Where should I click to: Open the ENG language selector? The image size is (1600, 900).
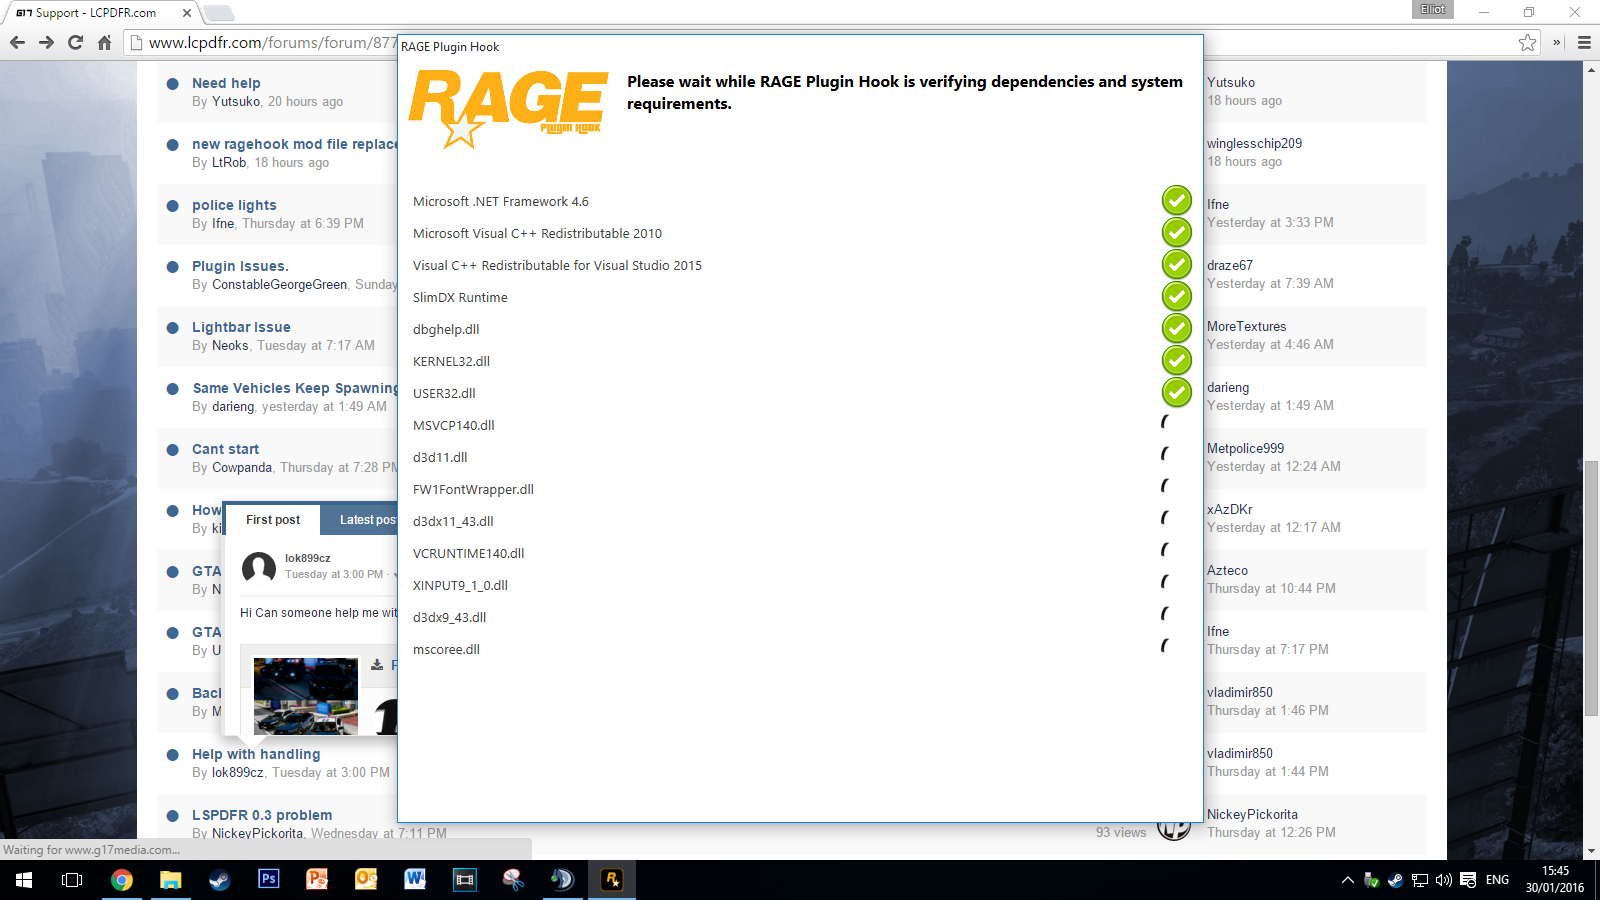coord(1497,880)
